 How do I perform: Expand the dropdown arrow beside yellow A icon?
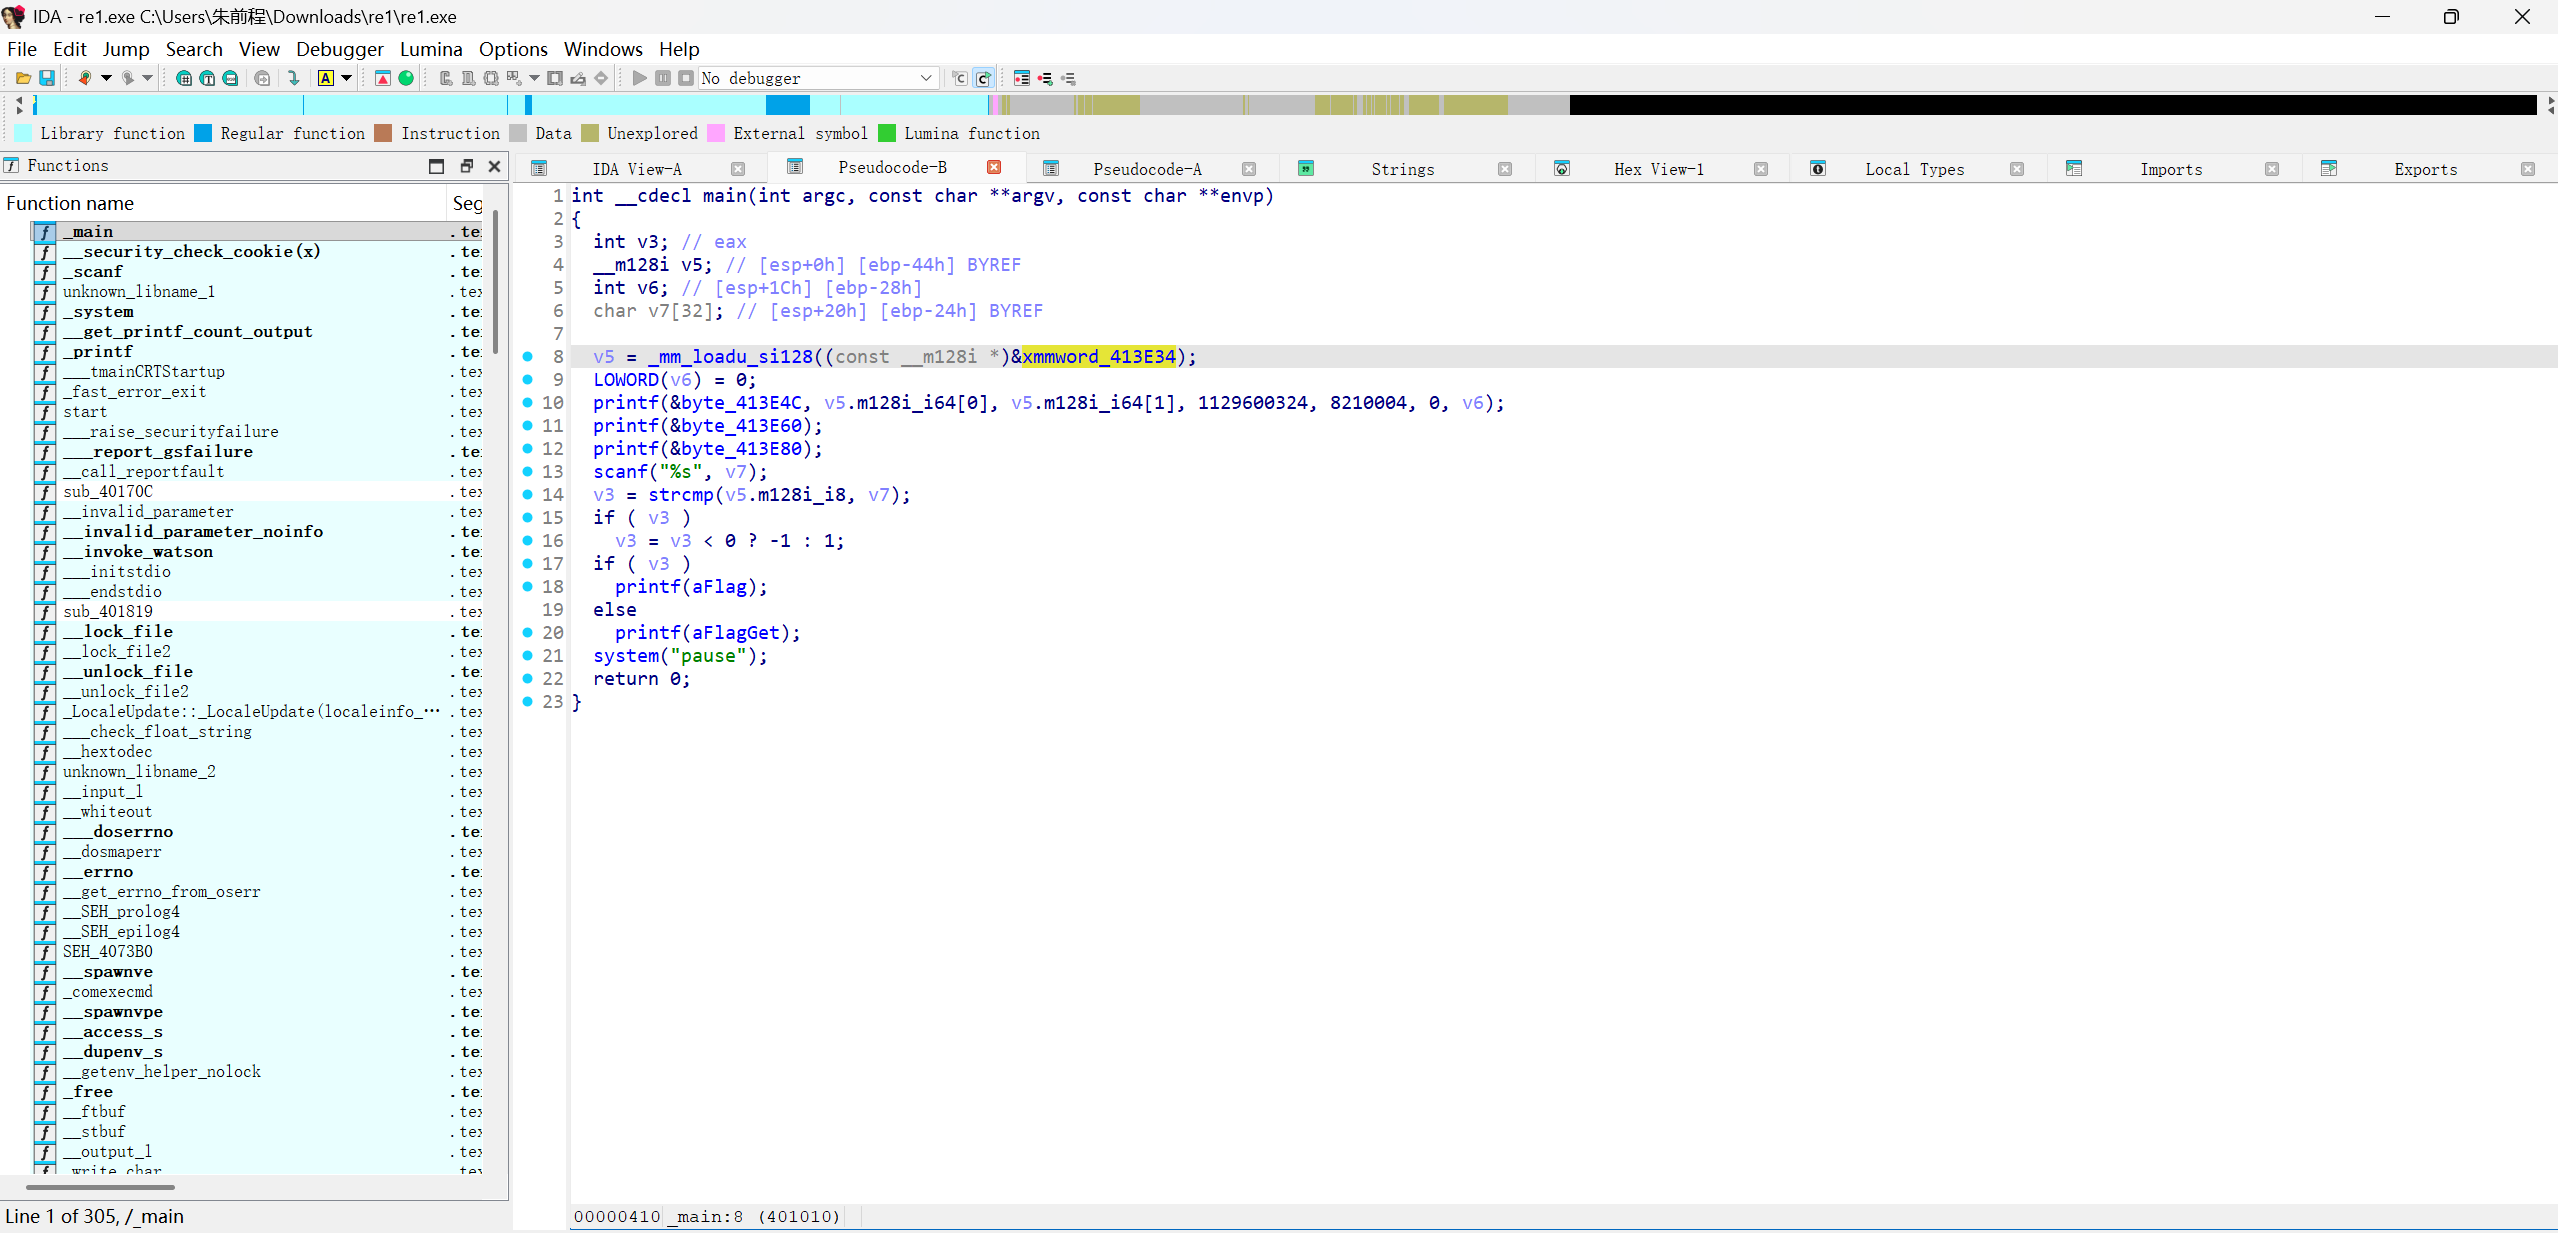(x=347, y=78)
